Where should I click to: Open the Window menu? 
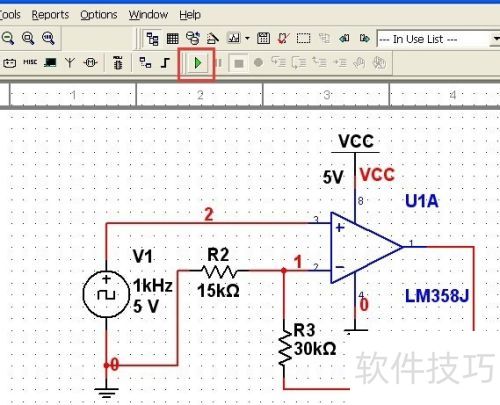coord(148,15)
